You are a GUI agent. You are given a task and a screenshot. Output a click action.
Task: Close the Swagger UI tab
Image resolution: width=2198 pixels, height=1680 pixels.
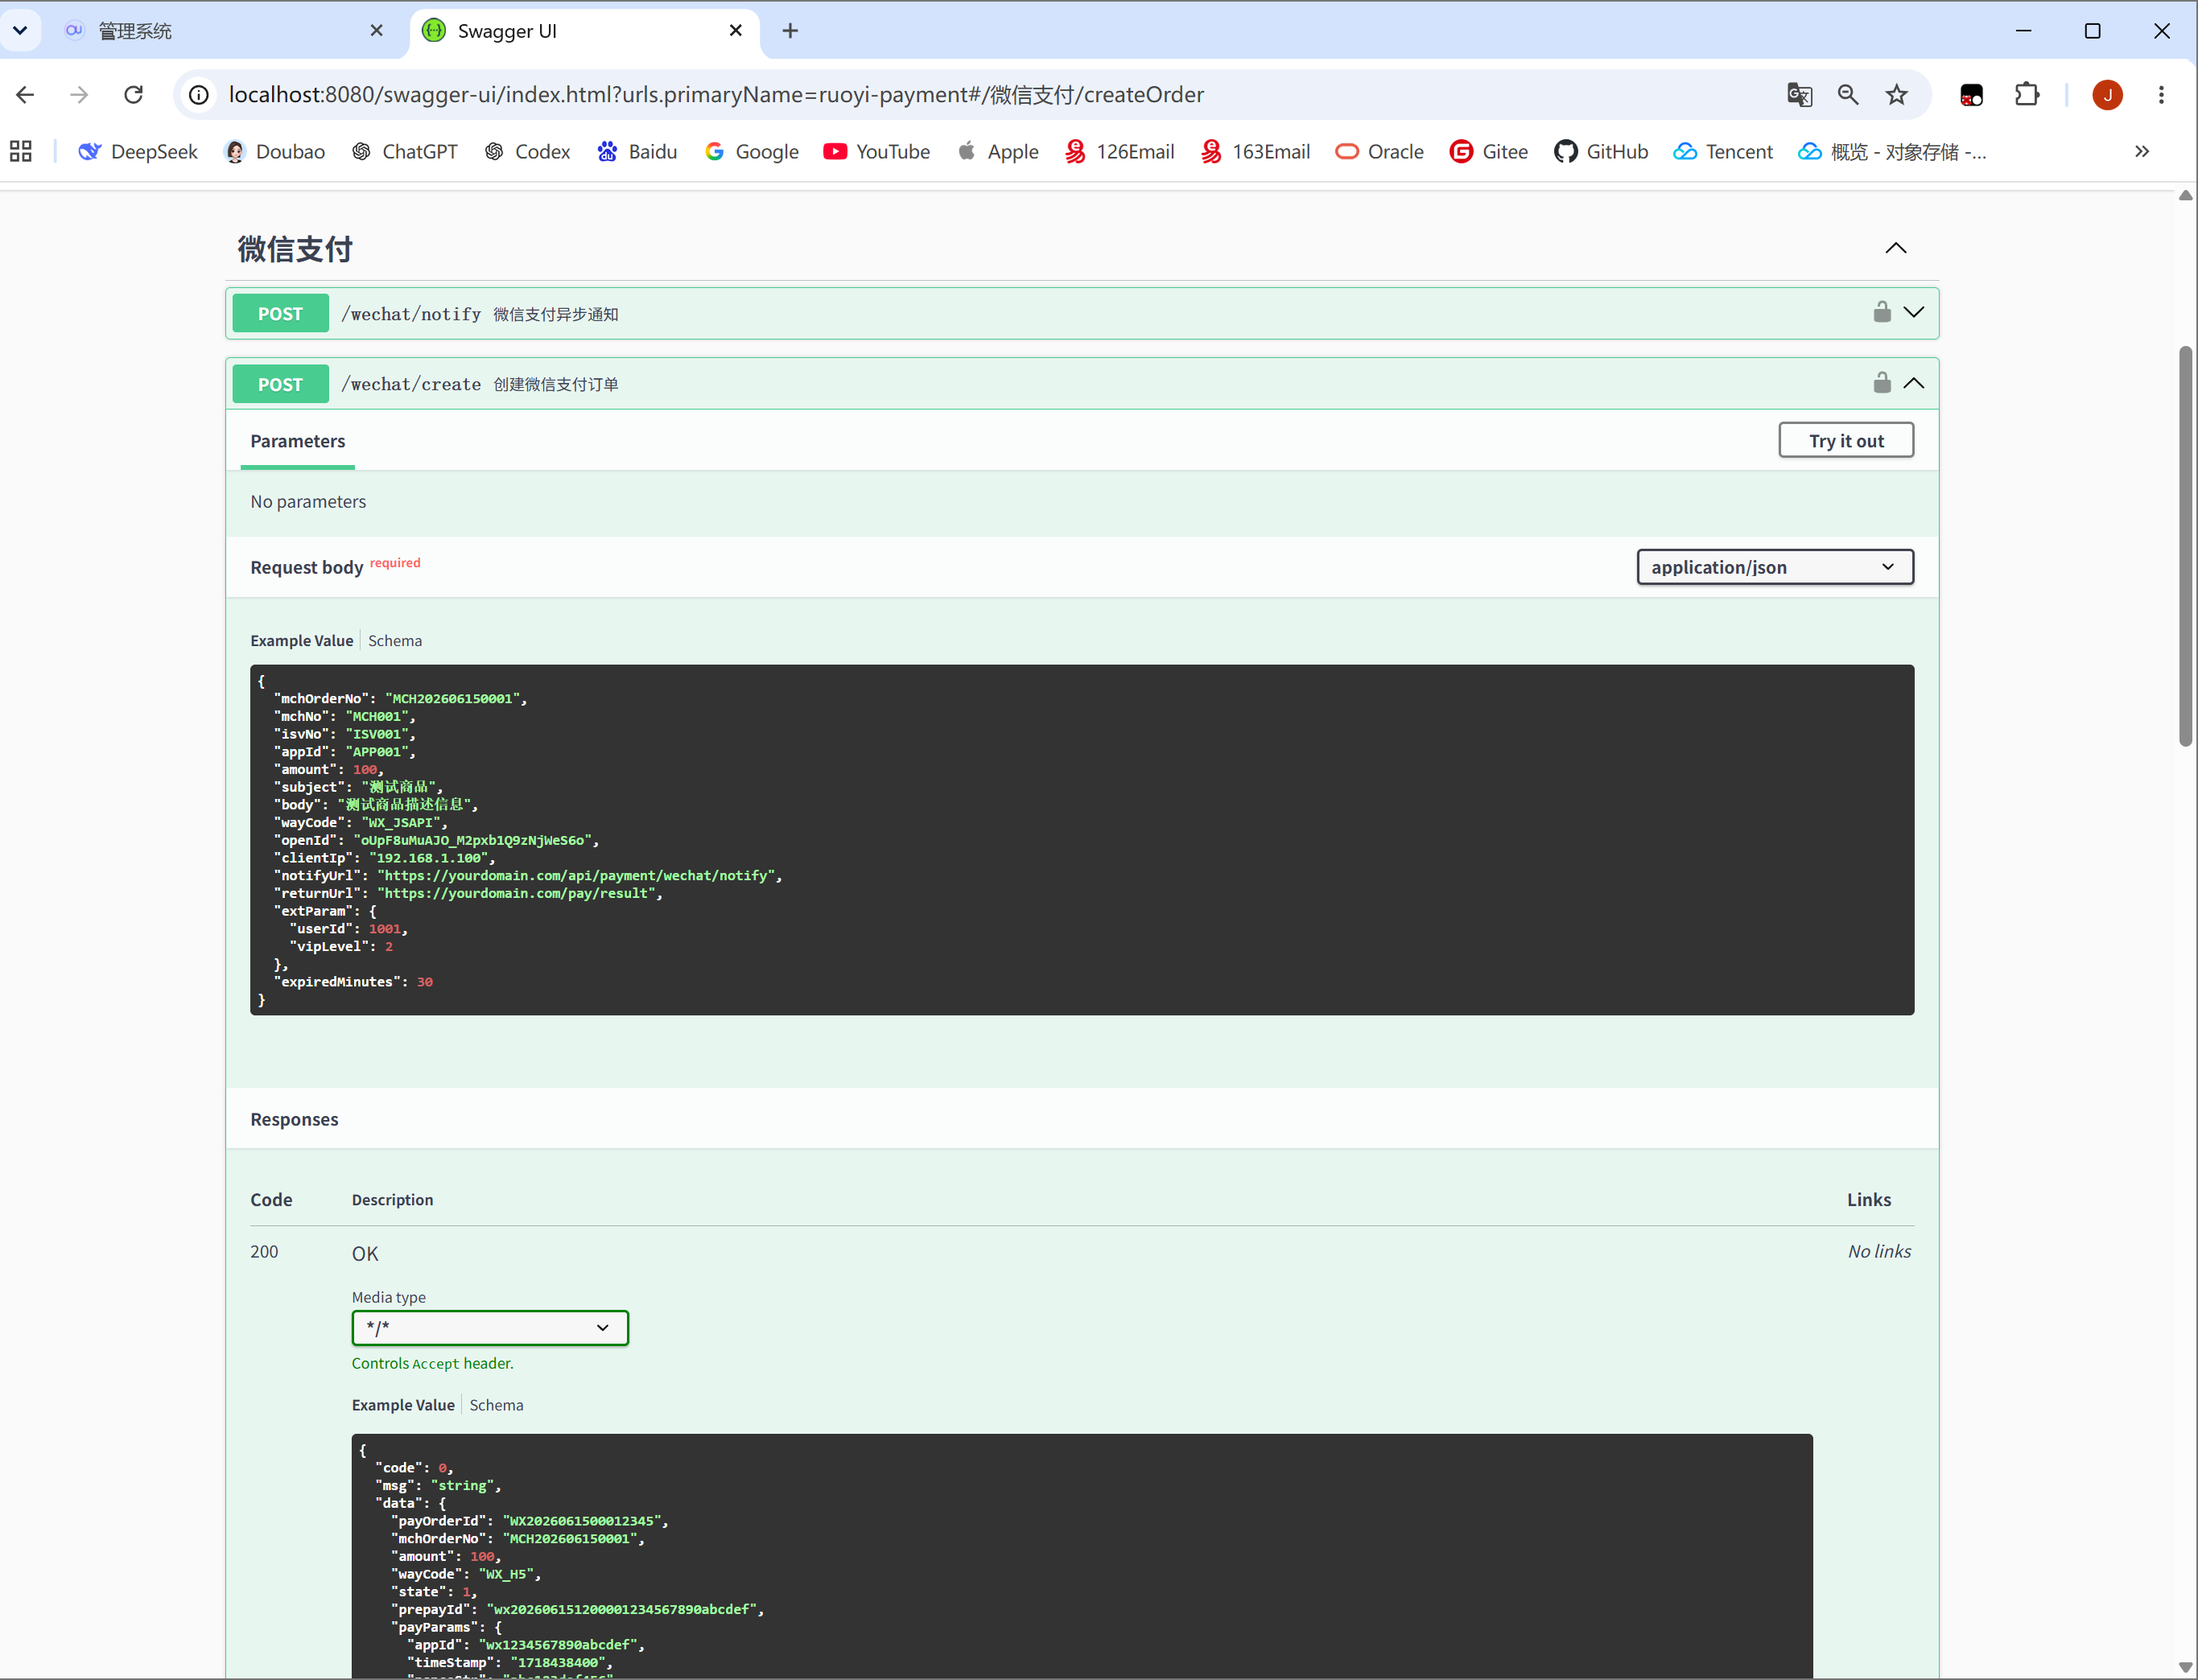[x=735, y=31]
